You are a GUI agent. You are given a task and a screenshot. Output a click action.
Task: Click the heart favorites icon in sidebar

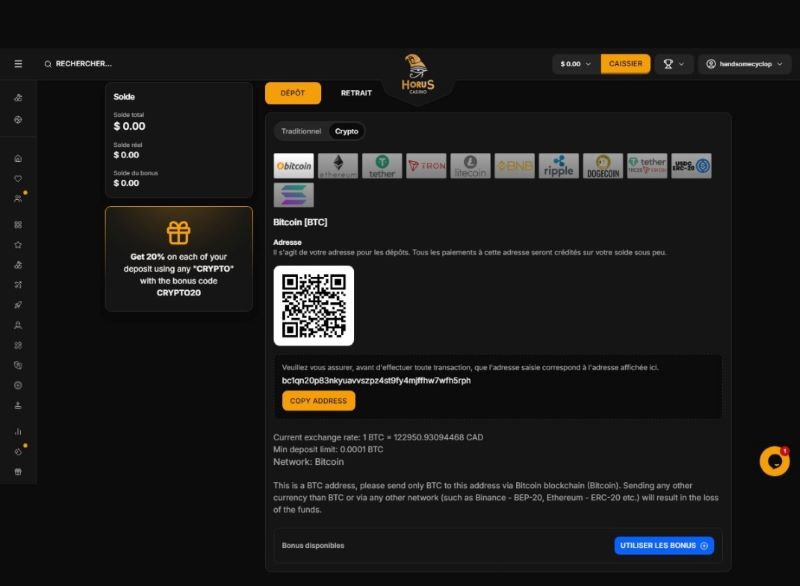[x=18, y=179]
